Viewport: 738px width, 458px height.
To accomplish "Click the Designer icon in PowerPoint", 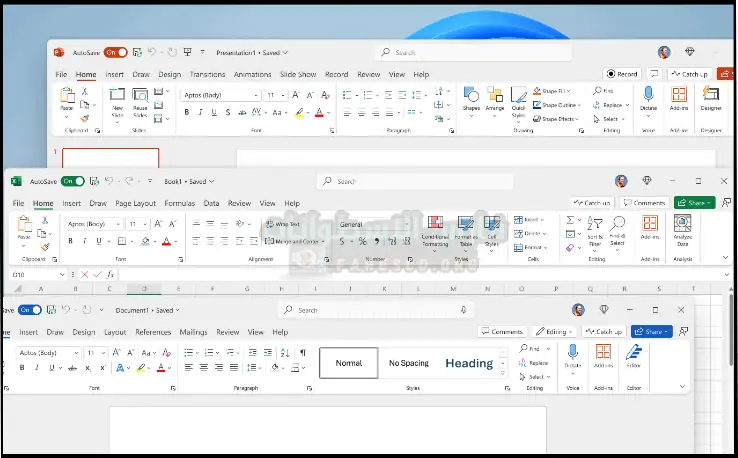I will click(711, 96).
